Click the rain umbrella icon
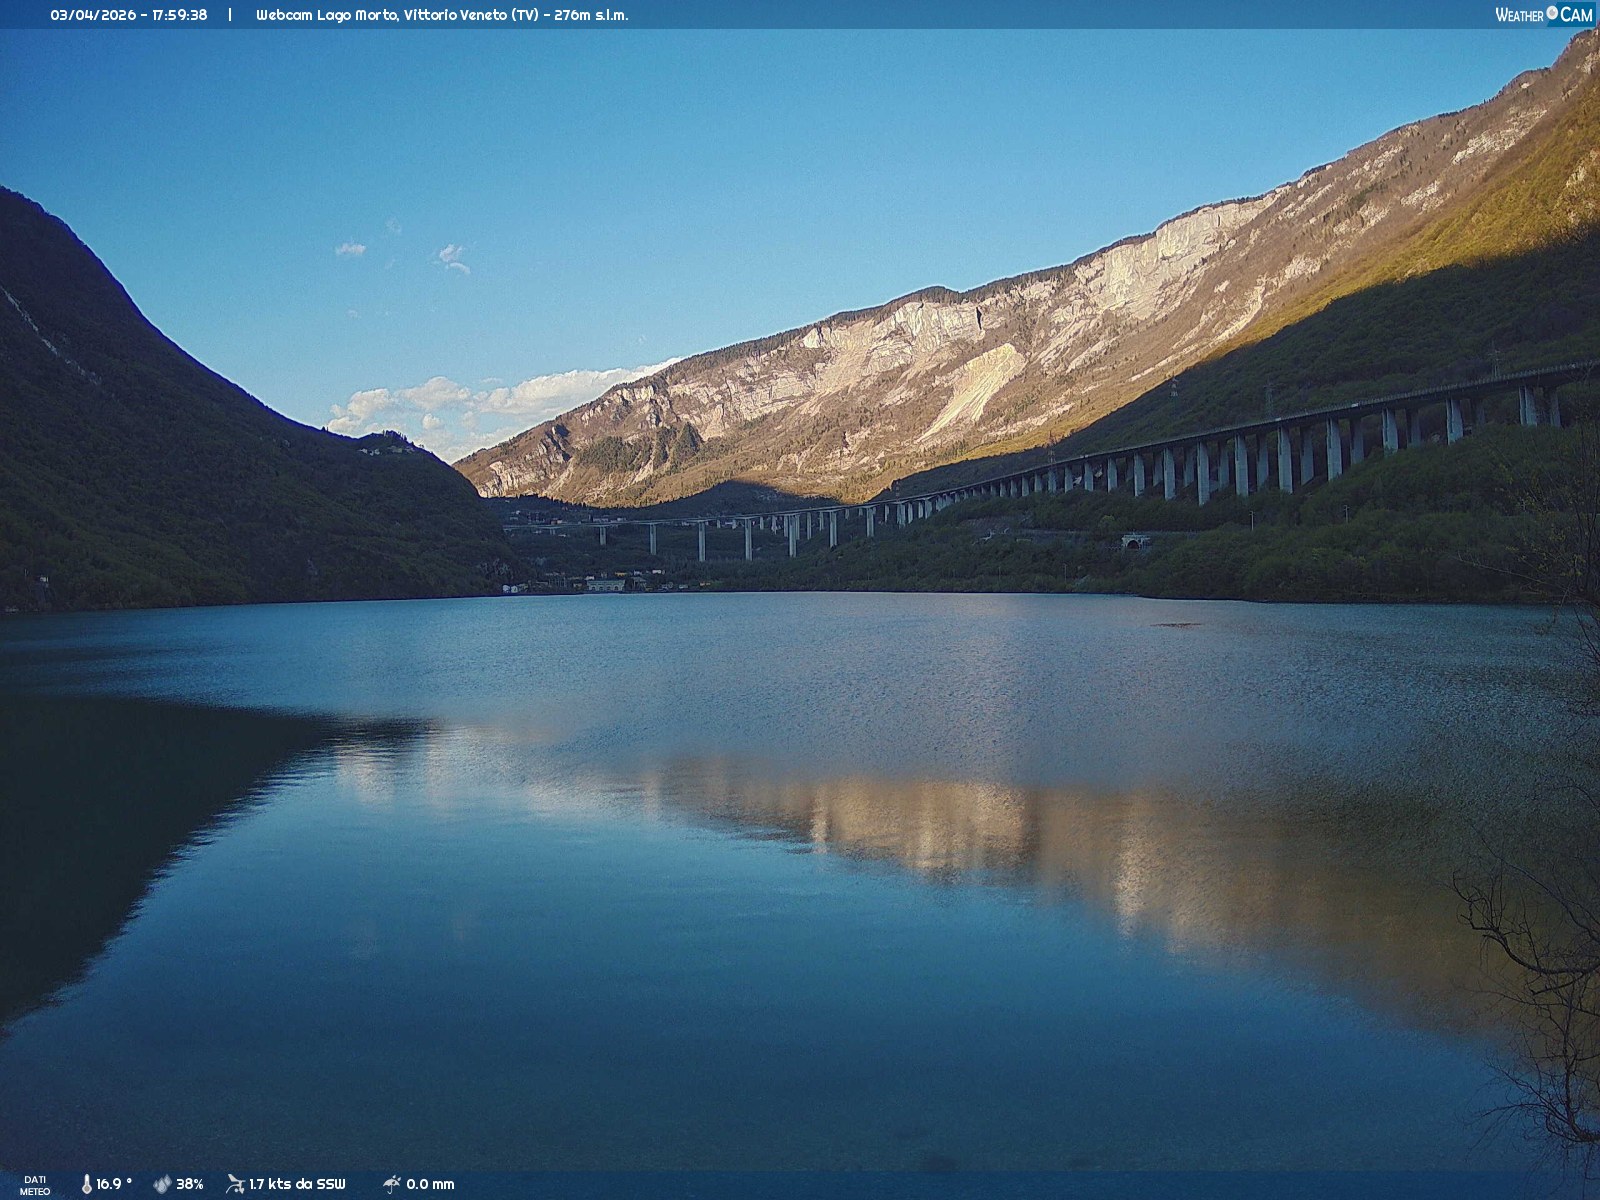 pyautogui.click(x=392, y=1184)
